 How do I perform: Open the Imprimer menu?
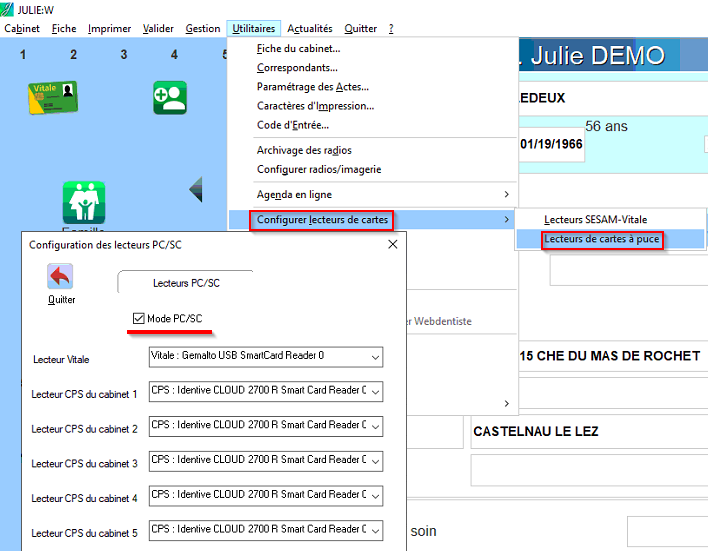pyautogui.click(x=109, y=28)
